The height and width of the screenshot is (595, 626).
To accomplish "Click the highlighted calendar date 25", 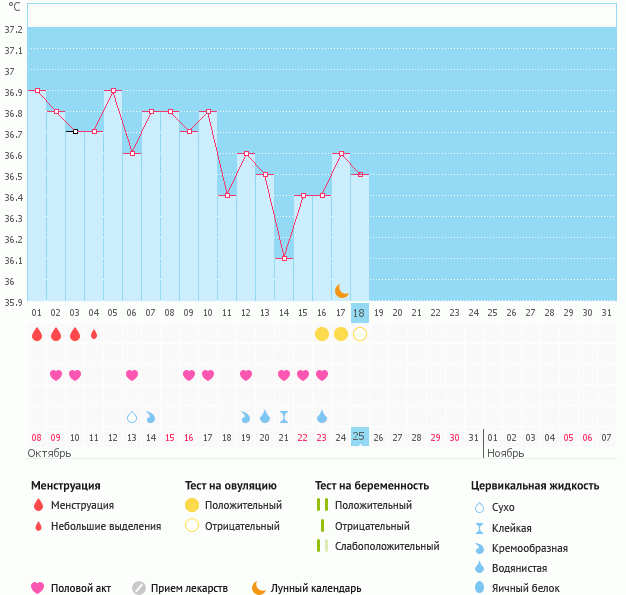I will (360, 437).
